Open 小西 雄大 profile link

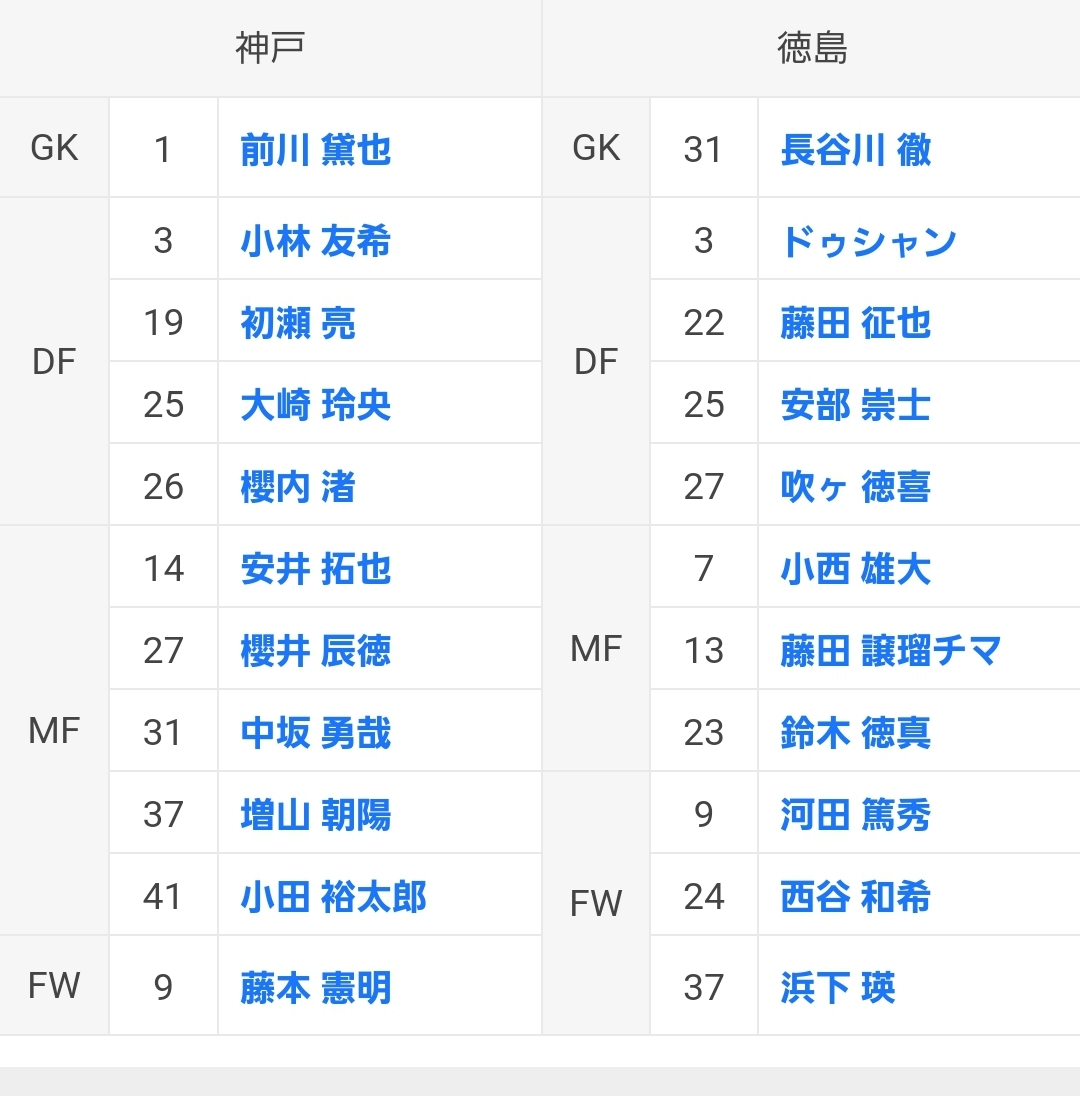[855, 569]
